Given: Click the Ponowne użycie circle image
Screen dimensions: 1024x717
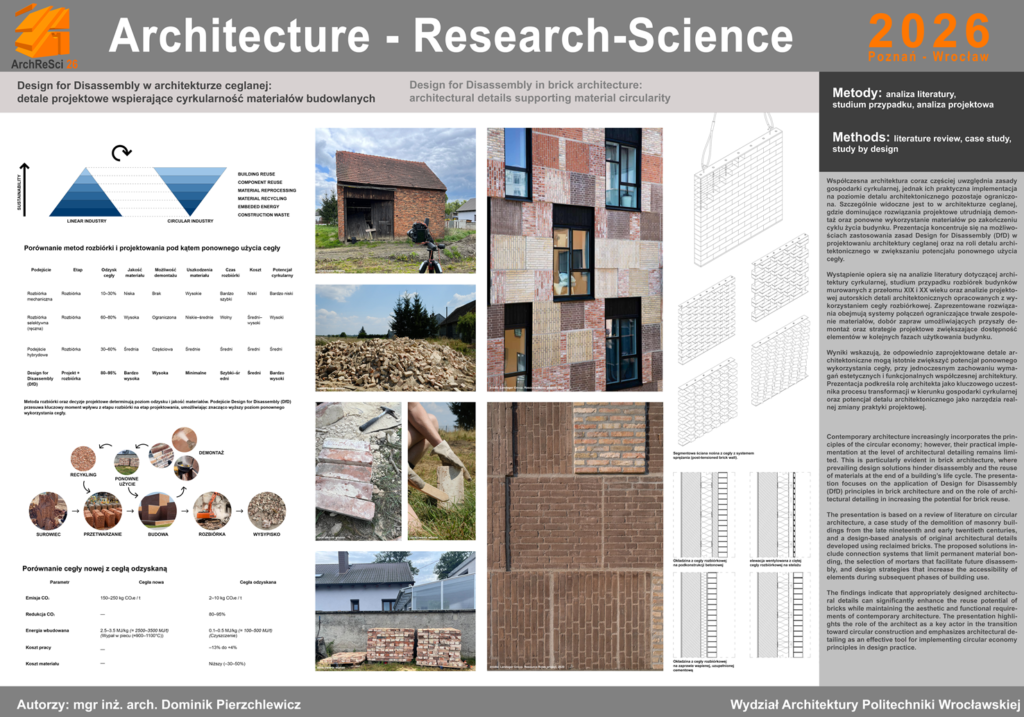Looking at the screenshot, I should coord(126,462).
